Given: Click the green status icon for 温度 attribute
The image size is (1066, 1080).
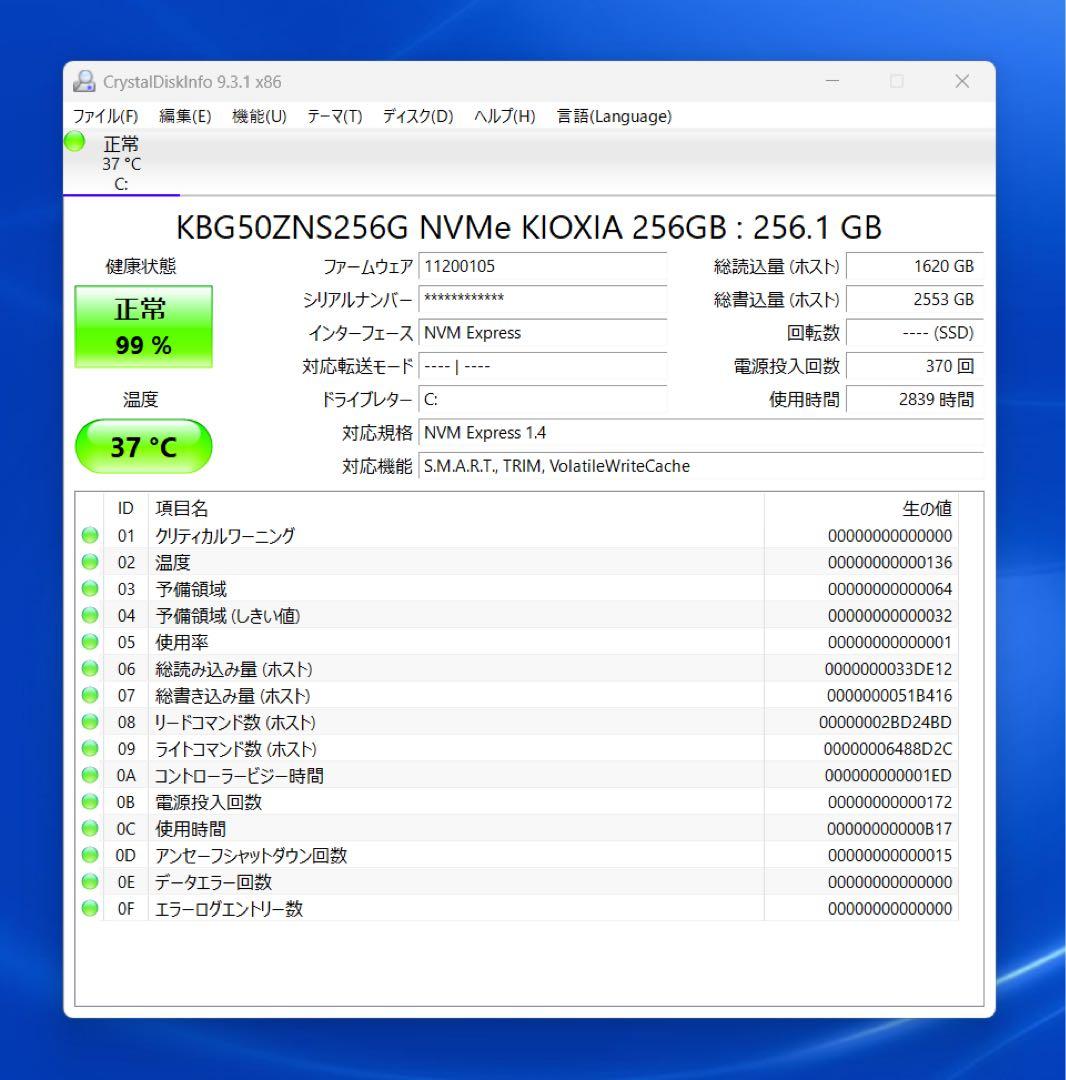Looking at the screenshot, I should point(90,562).
